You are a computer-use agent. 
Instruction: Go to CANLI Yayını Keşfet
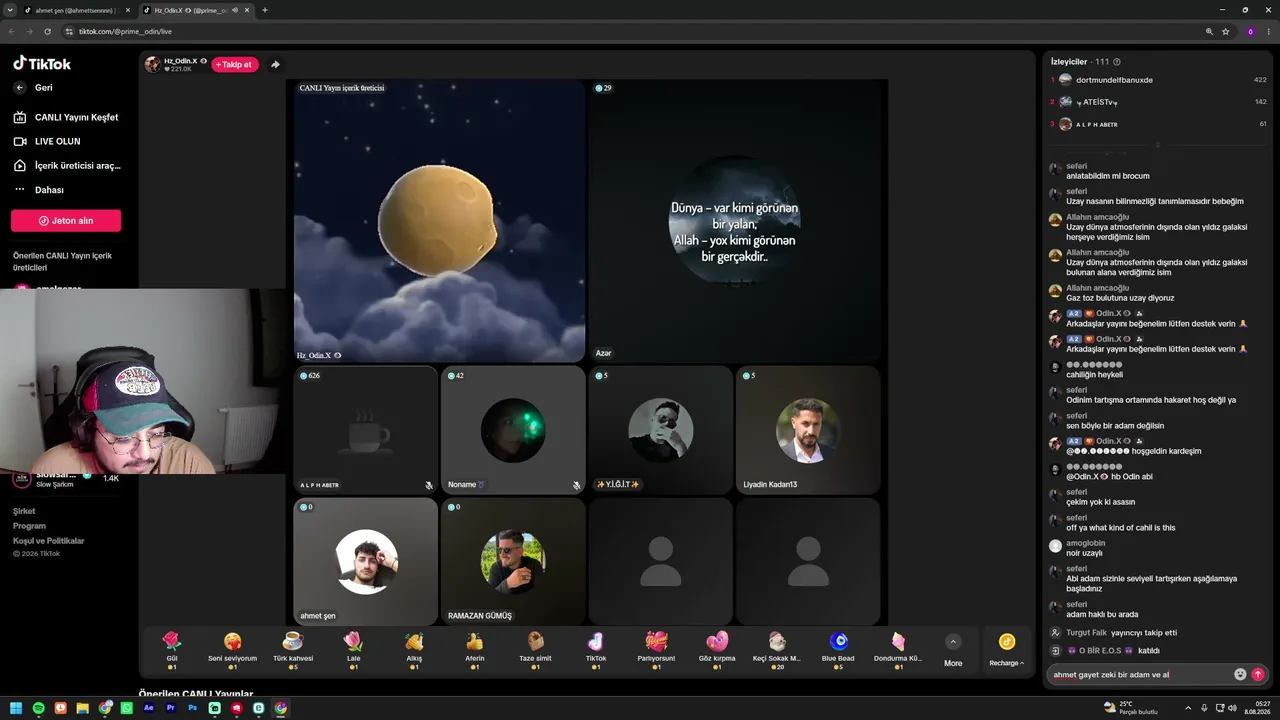click(x=66, y=117)
